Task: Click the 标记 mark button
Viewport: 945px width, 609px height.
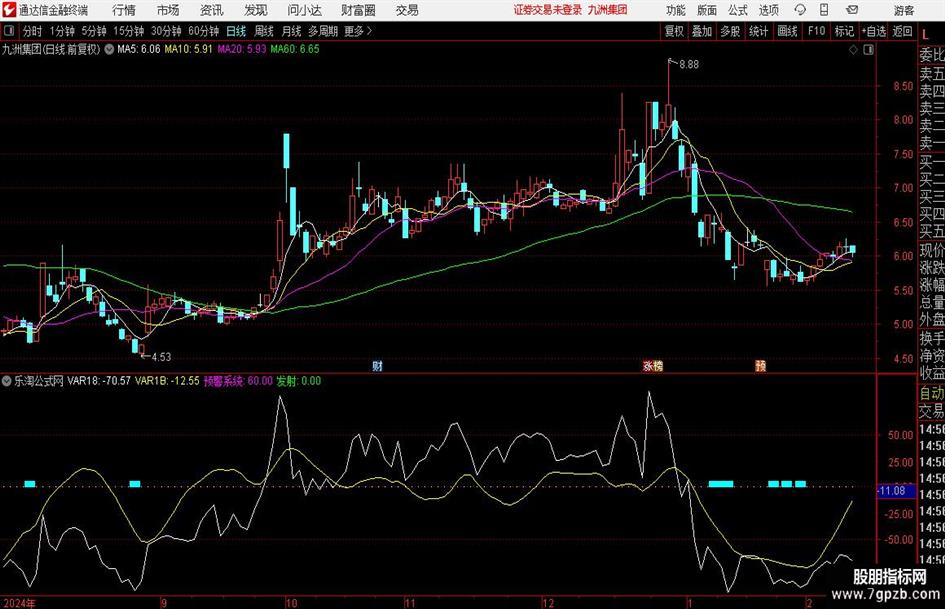Action: (x=844, y=31)
